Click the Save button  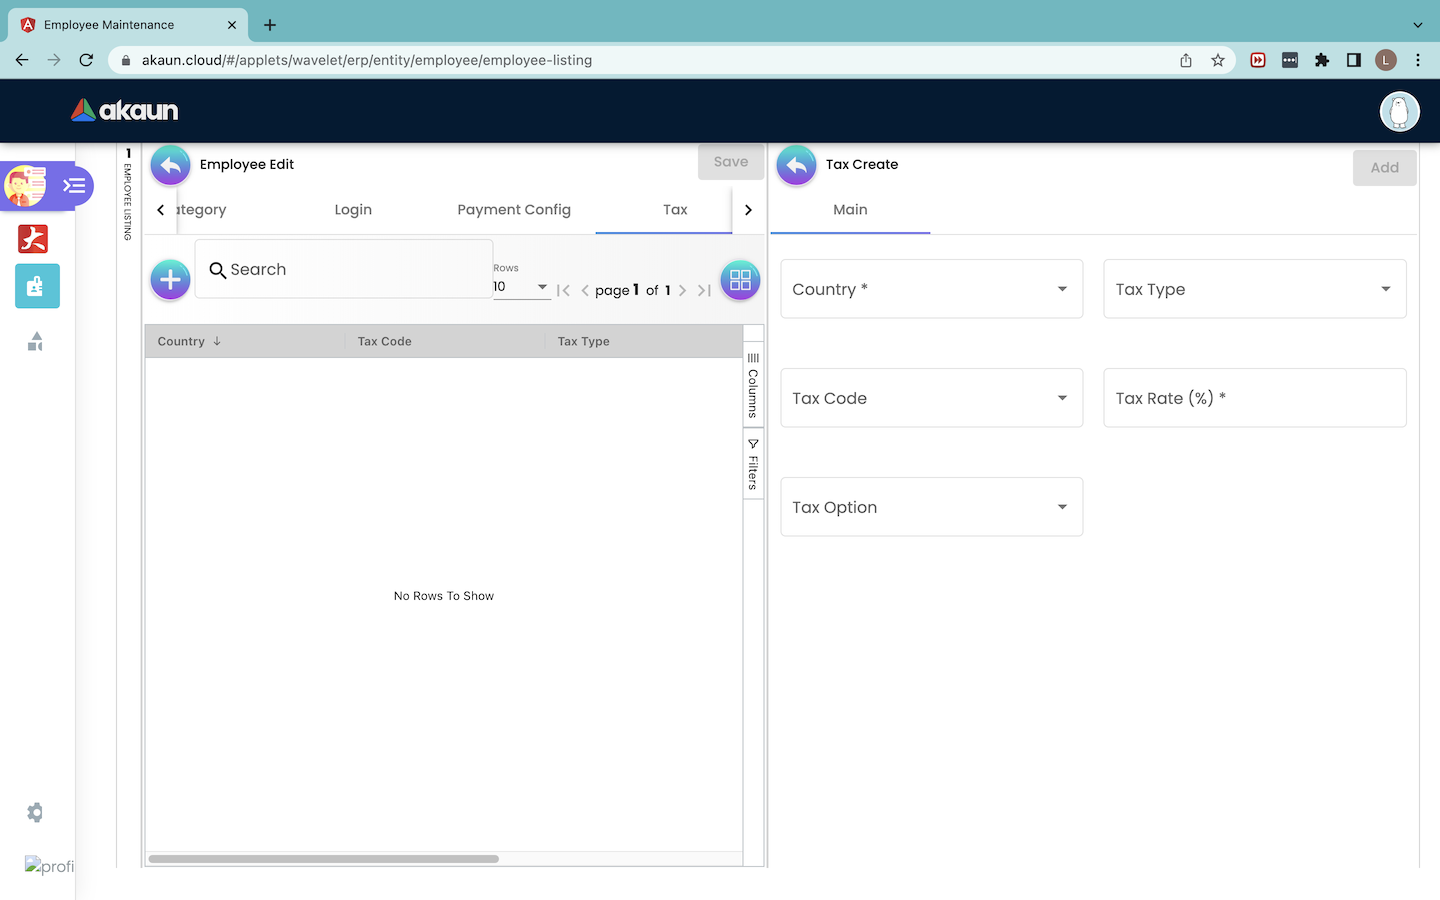coord(730,162)
